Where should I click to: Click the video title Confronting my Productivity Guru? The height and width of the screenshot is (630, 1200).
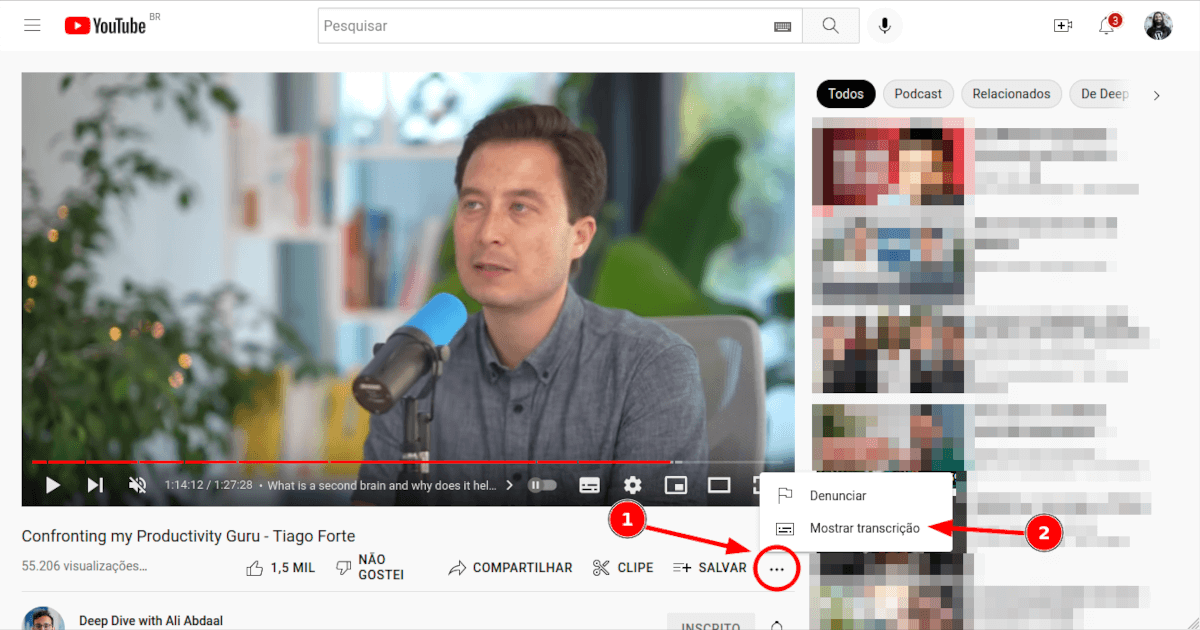[188, 536]
